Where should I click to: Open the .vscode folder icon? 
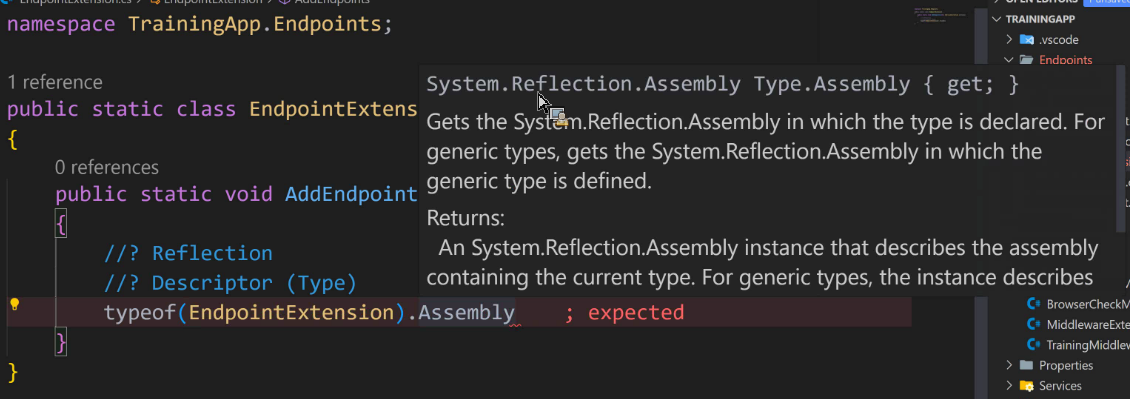click(1027, 40)
